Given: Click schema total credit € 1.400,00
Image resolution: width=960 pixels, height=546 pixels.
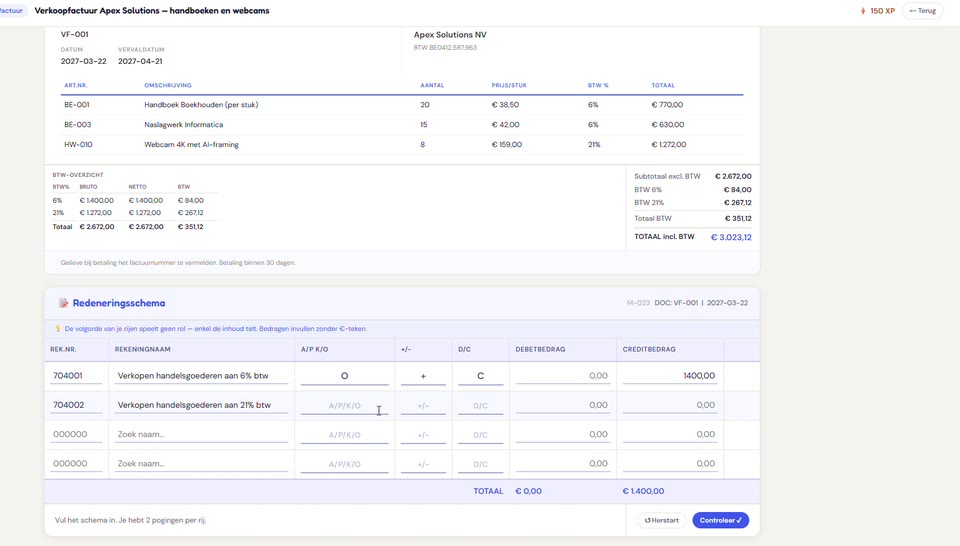Looking at the screenshot, I should [643, 491].
